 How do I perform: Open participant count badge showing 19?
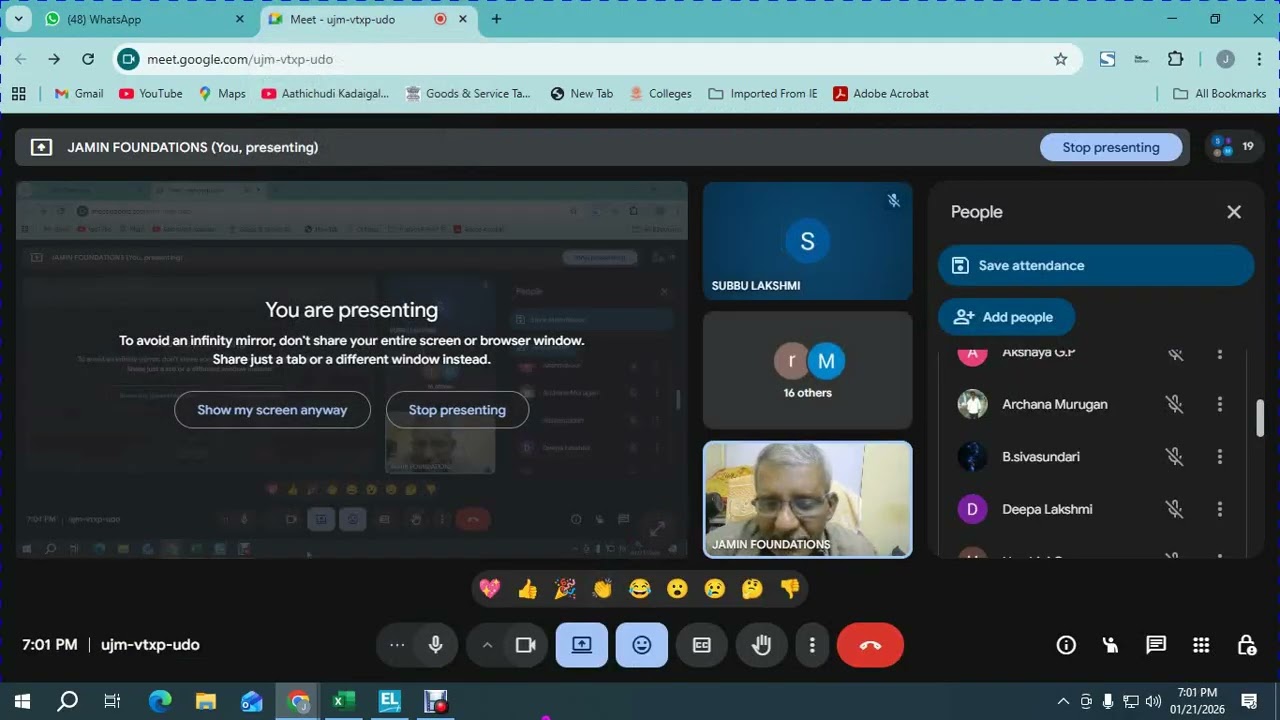1235,147
